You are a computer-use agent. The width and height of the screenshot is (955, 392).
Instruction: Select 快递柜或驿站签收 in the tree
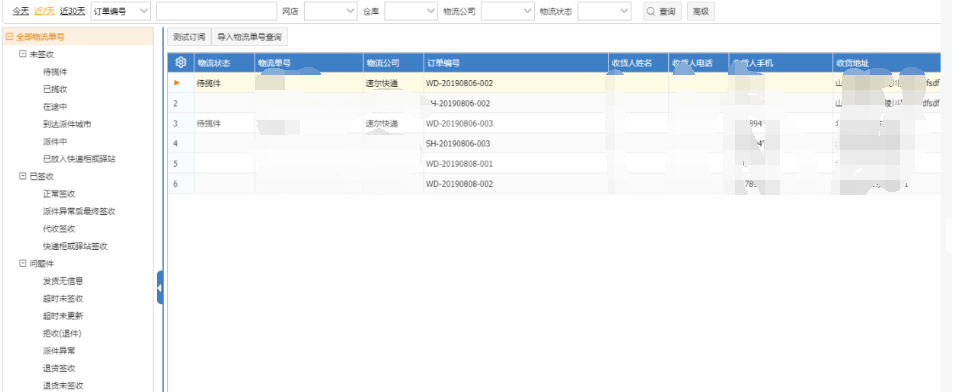(75, 247)
